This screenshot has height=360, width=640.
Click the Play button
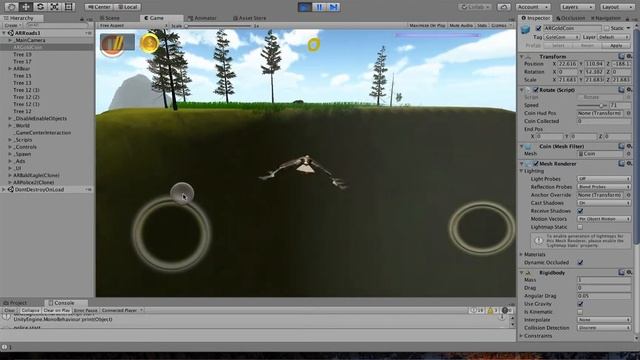click(x=304, y=7)
